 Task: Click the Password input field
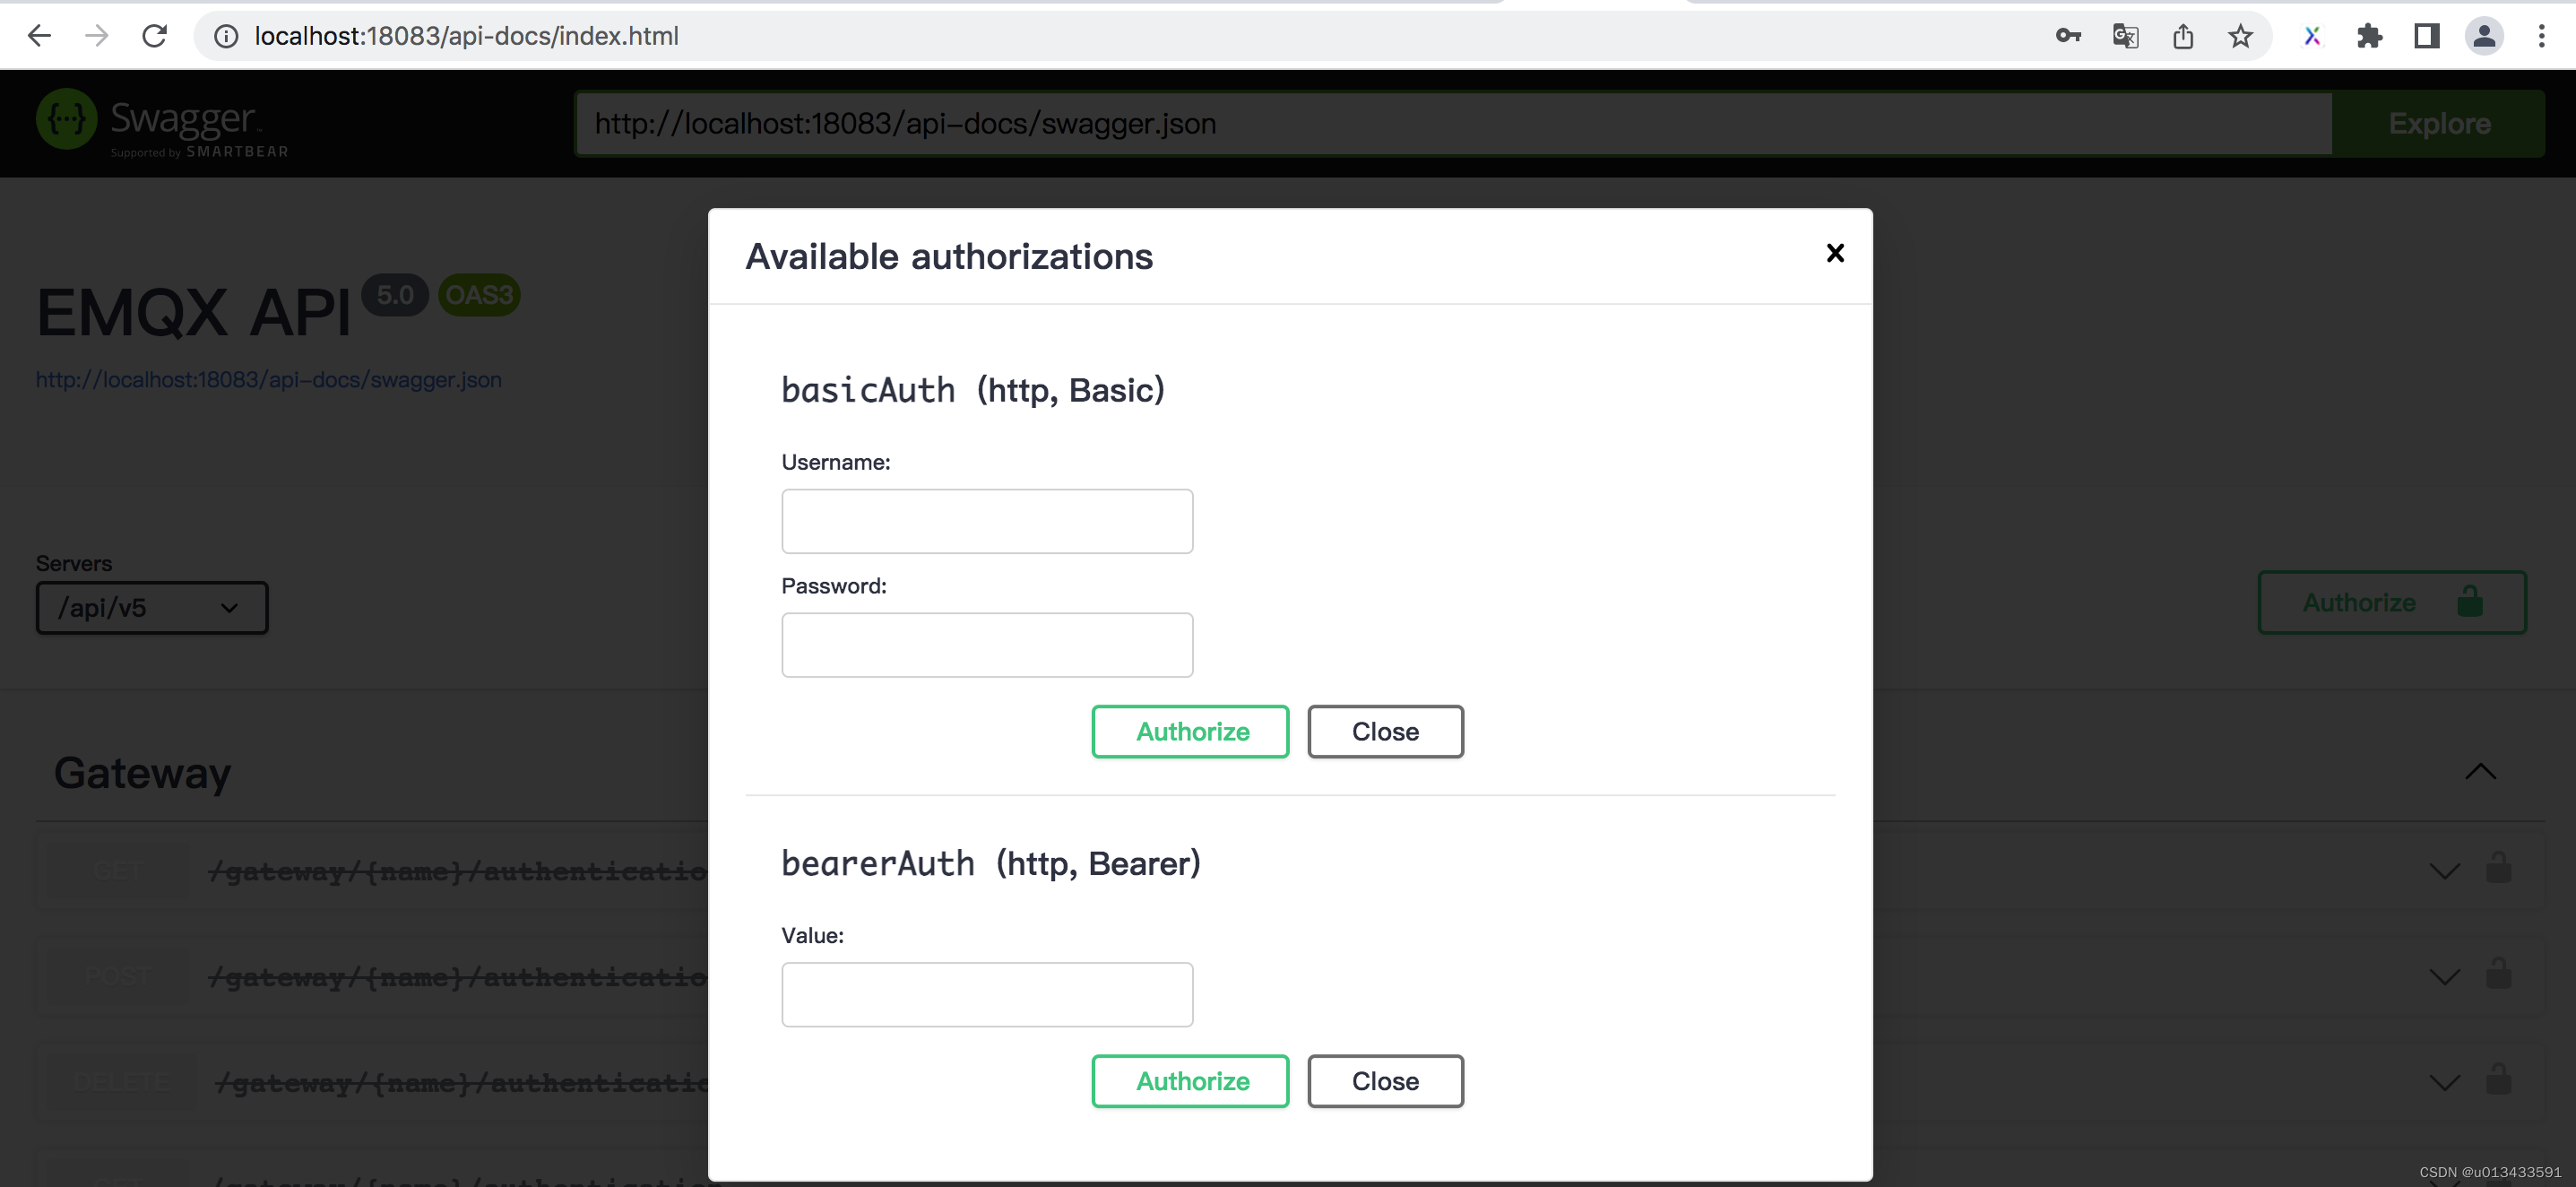click(x=987, y=645)
